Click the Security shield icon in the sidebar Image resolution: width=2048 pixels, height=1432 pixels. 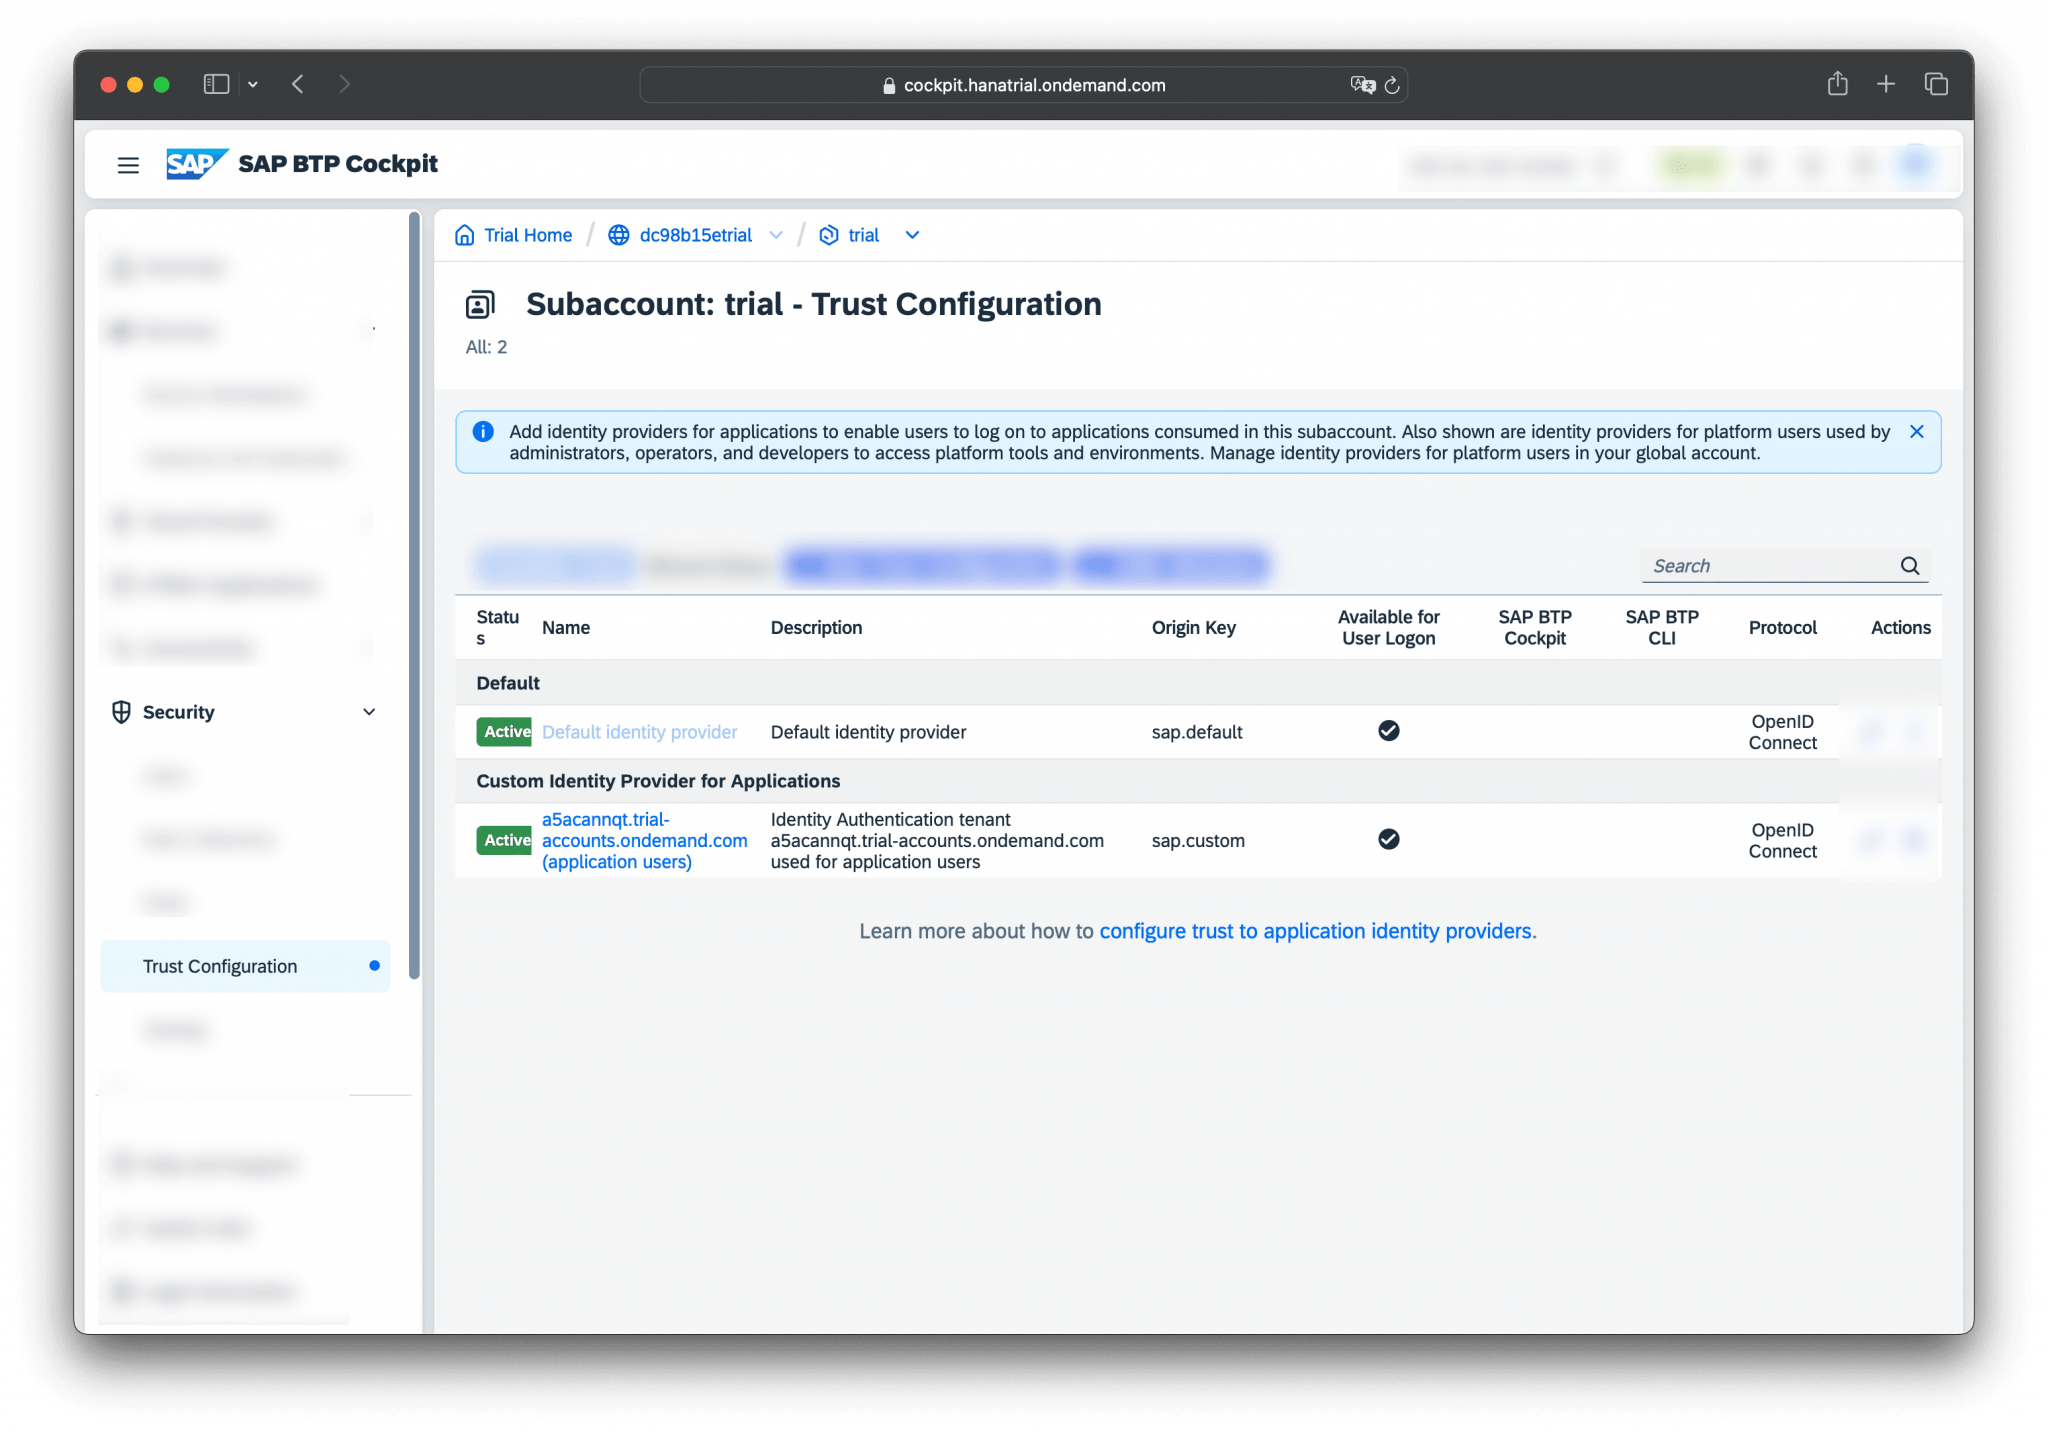(120, 712)
